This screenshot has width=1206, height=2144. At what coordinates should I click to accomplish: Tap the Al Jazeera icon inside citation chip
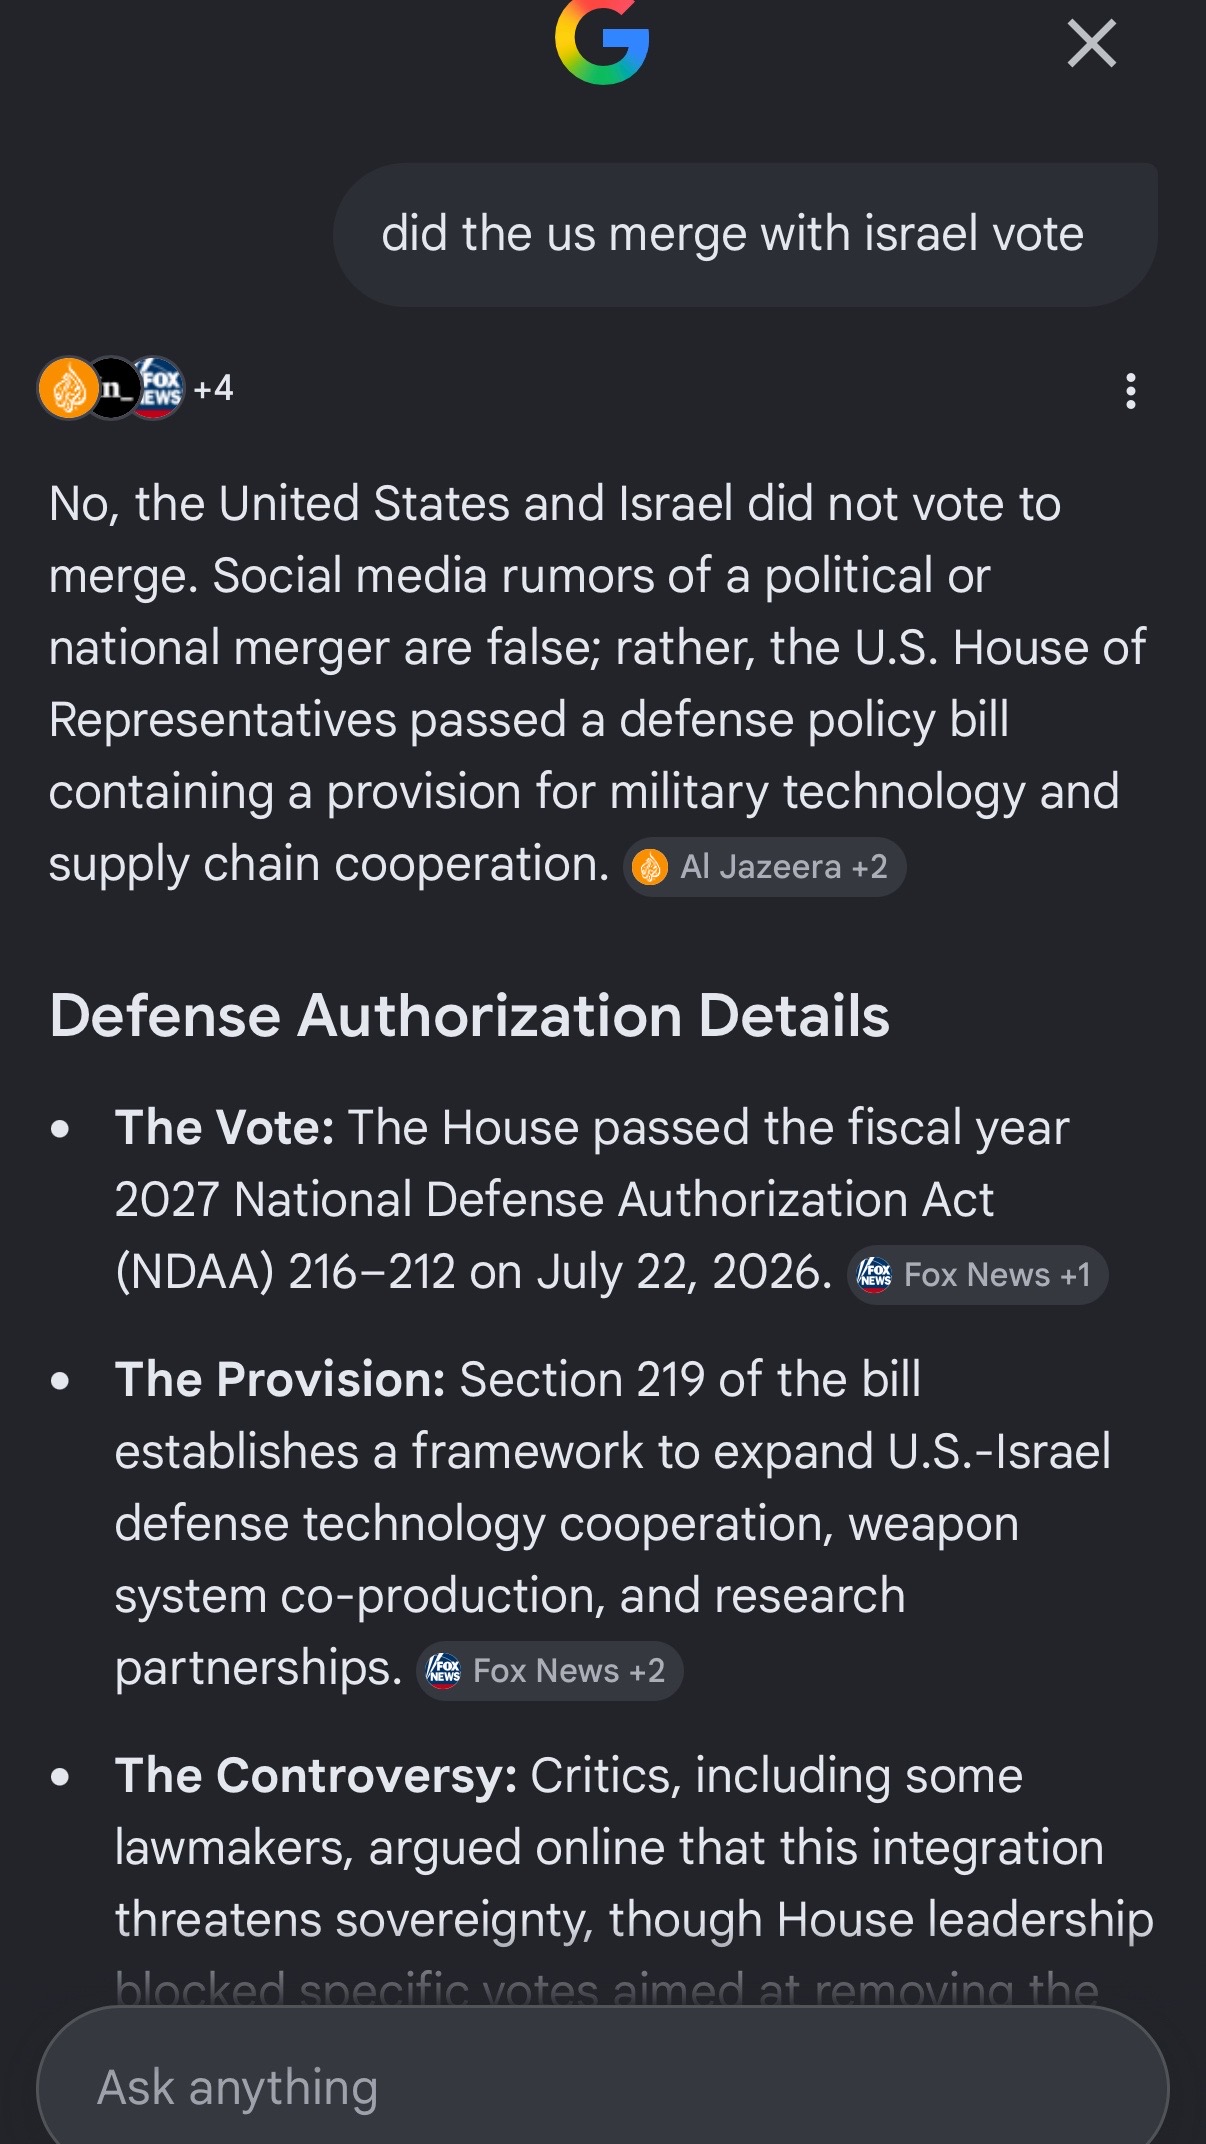pyautogui.click(x=650, y=867)
